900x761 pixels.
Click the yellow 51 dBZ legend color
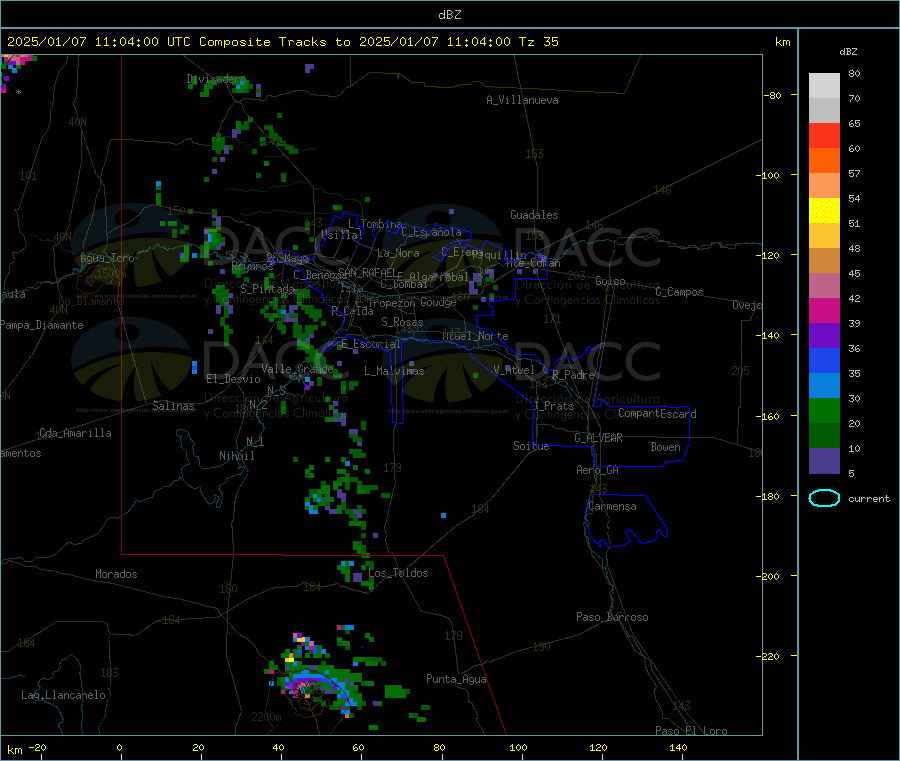coord(824,211)
